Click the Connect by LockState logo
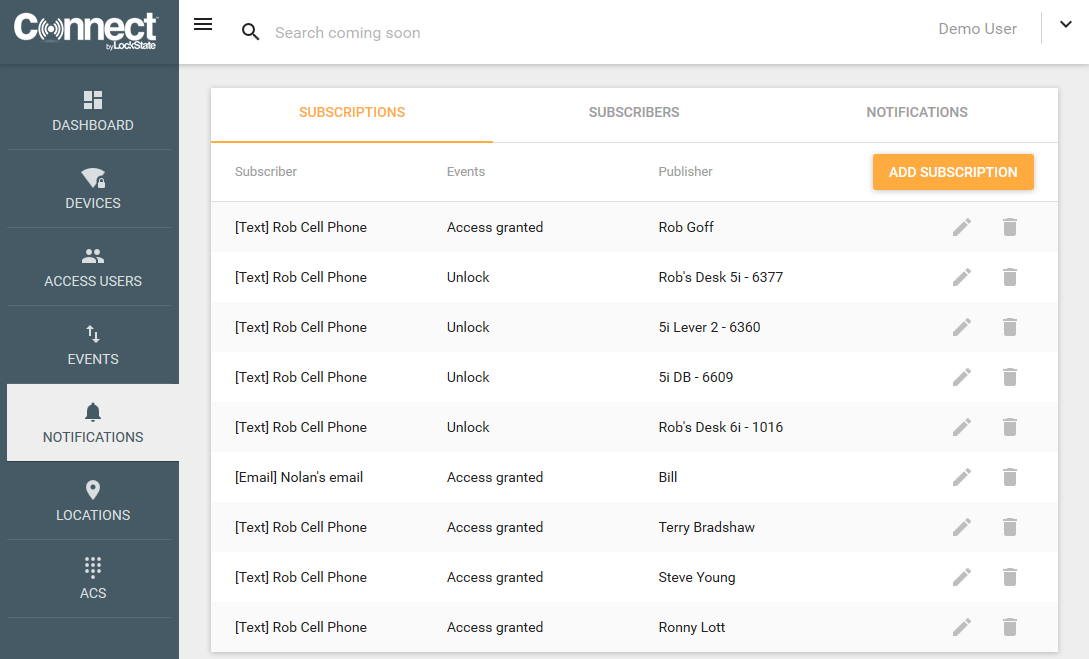The width and height of the screenshot is (1089, 659). [x=87, y=31]
